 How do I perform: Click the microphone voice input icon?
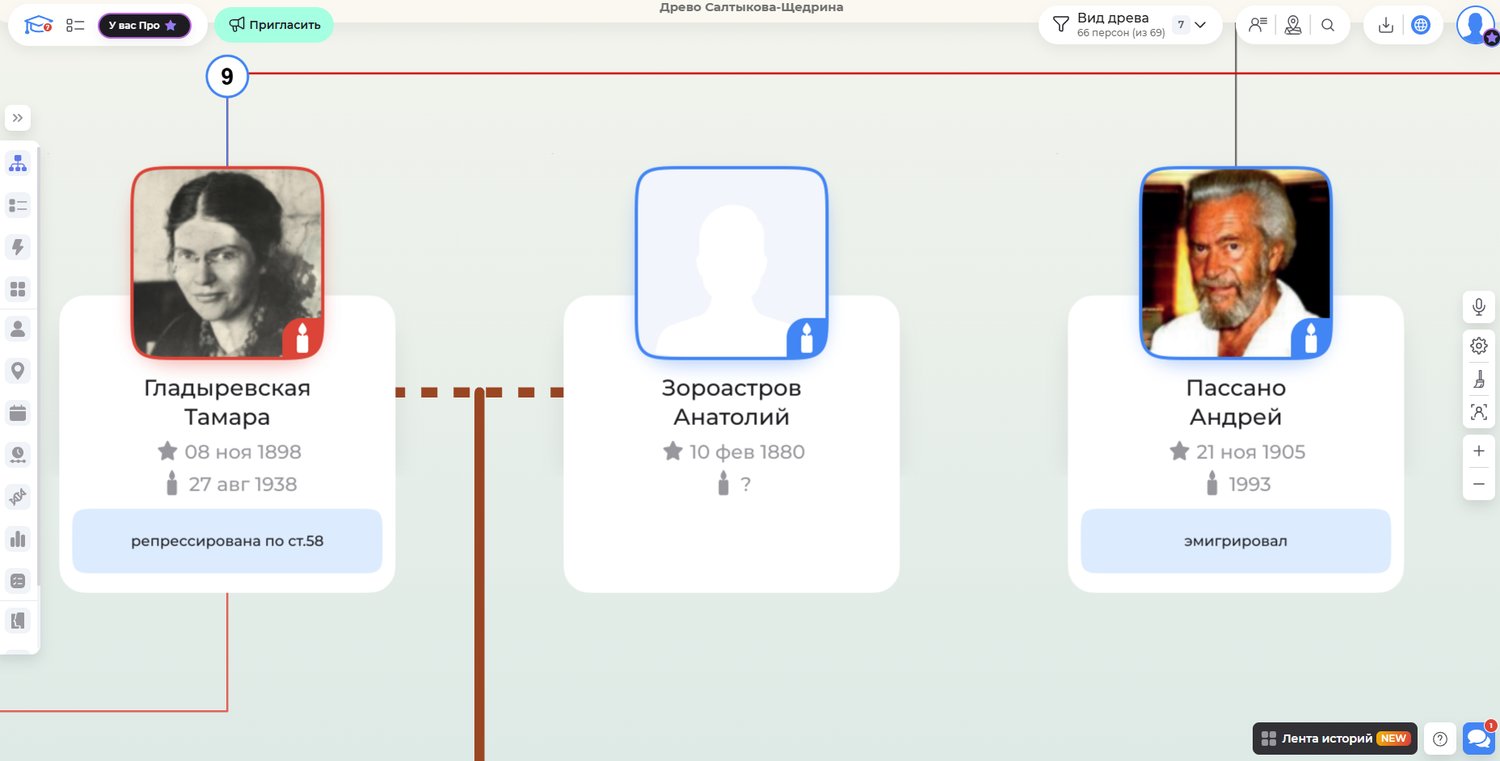coord(1478,307)
